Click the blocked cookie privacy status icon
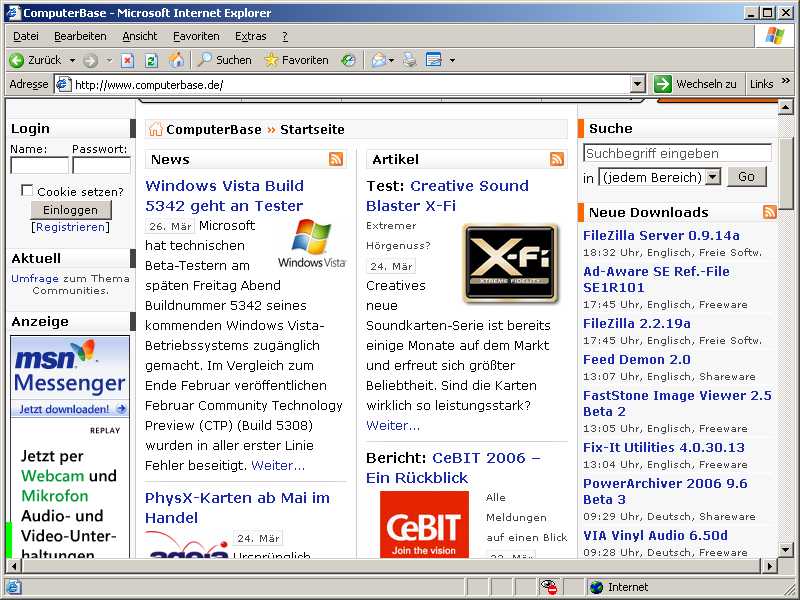800x600 pixels. [549, 587]
